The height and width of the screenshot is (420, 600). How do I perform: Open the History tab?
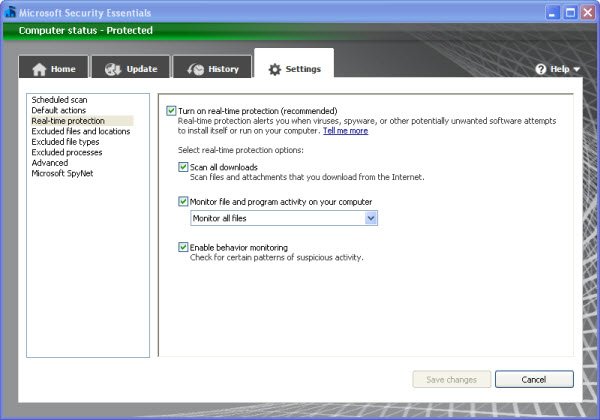(212, 67)
